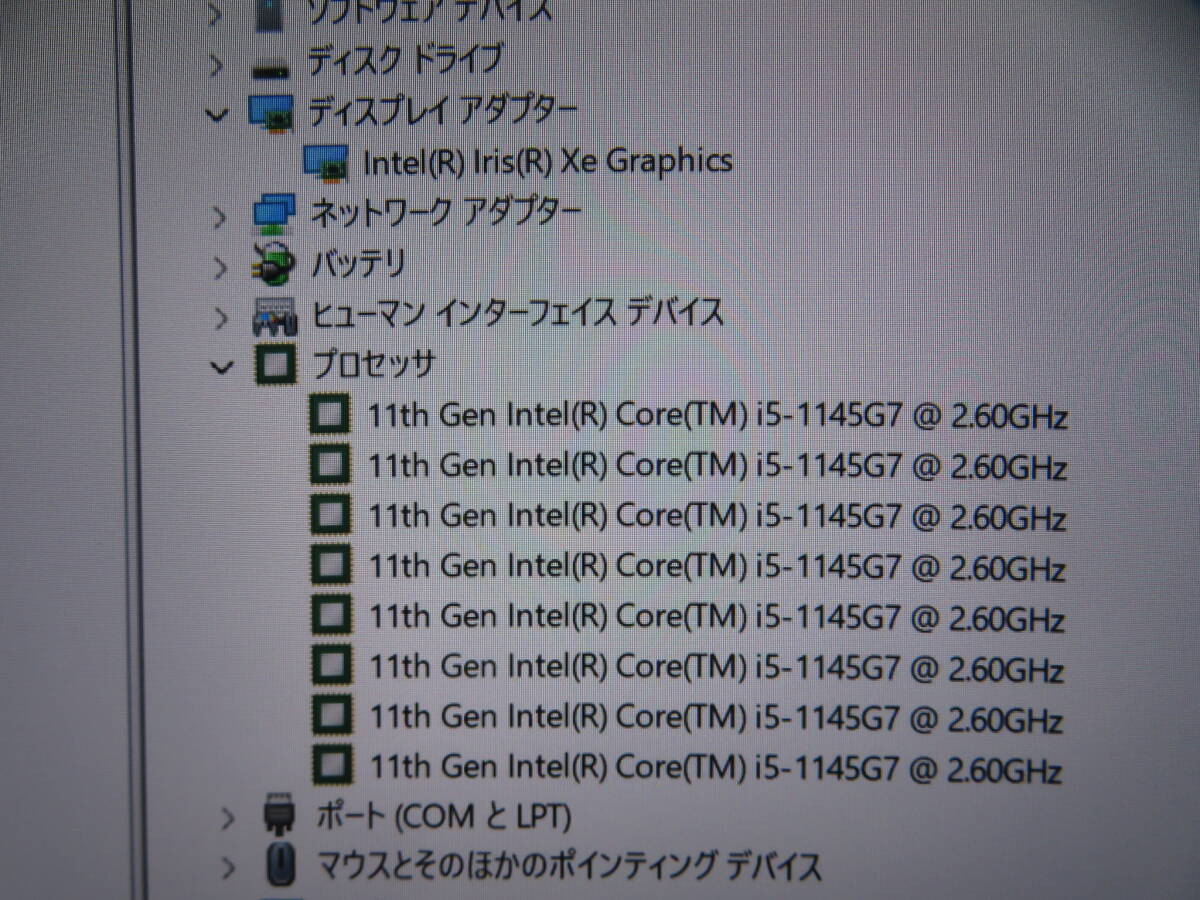Click the マウス pointing devices mouse icon
This screenshot has width=1200, height=900.
[x=283, y=864]
